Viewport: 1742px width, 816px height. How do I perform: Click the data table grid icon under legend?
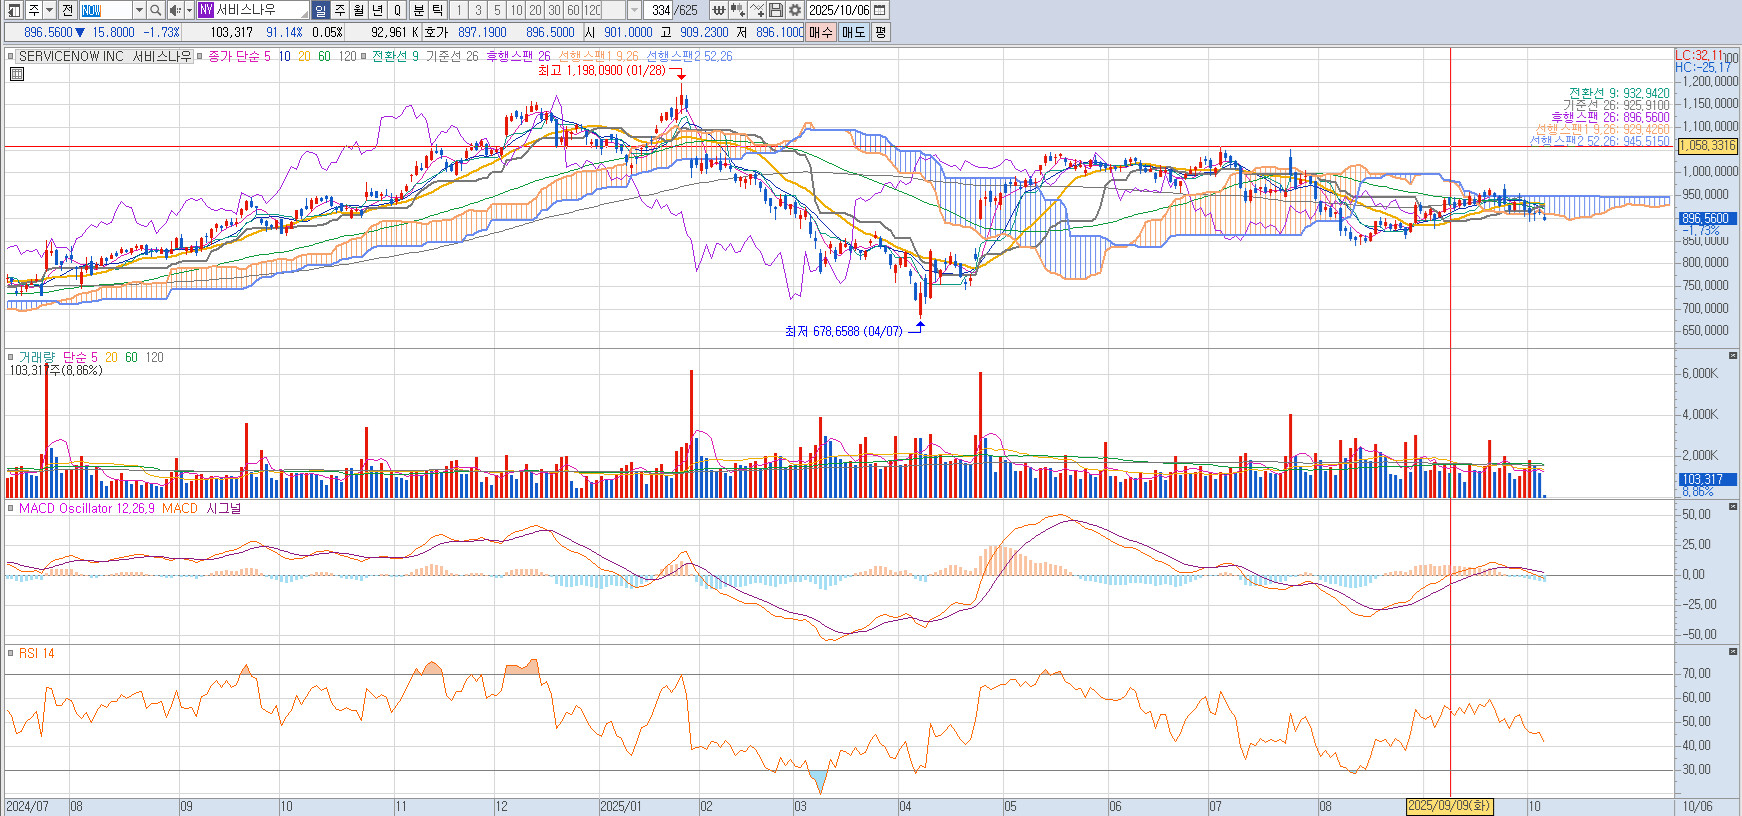pos(17,73)
